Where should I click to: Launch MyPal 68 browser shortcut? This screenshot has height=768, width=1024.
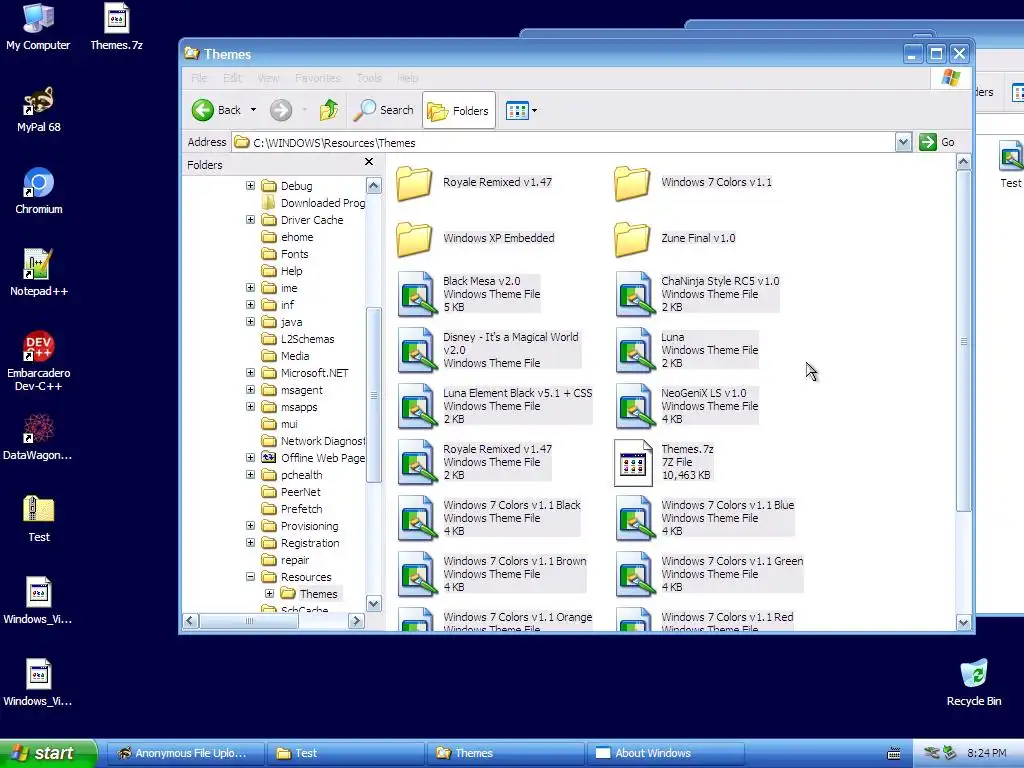pyautogui.click(x=39, y=109)
